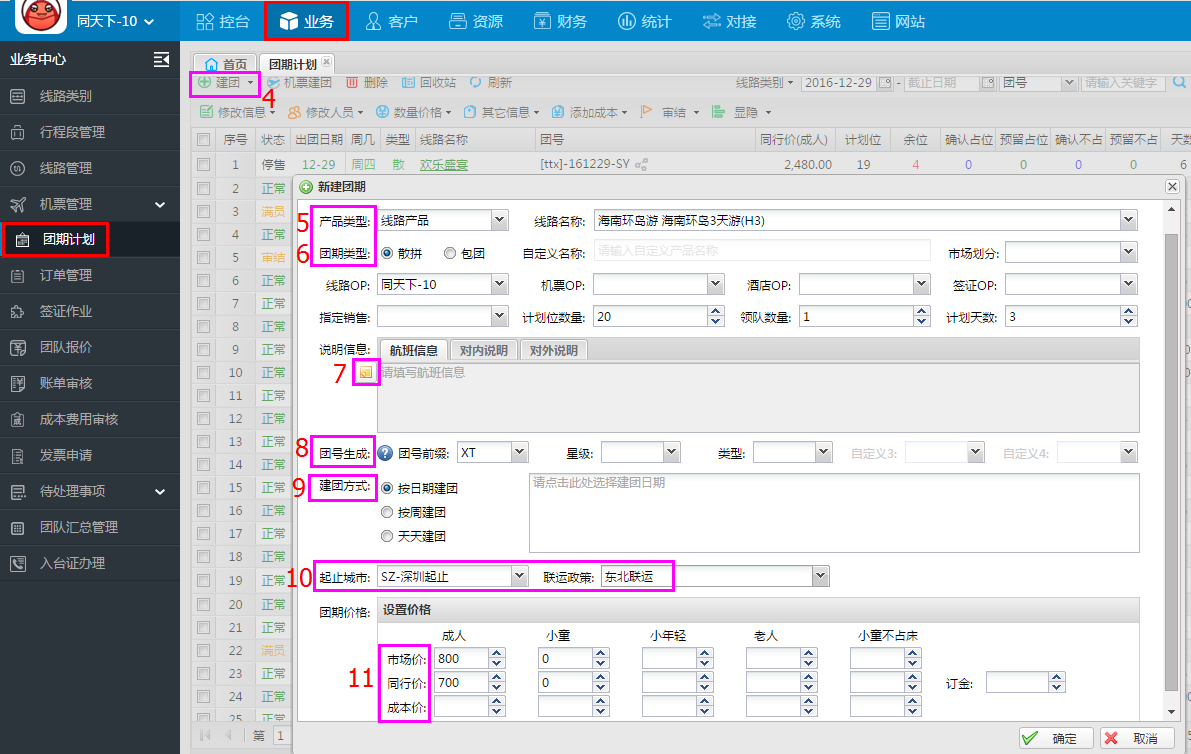Click the 确定 button
This screenshot has width=1191, height=754.
click(x=1056, y=738)
